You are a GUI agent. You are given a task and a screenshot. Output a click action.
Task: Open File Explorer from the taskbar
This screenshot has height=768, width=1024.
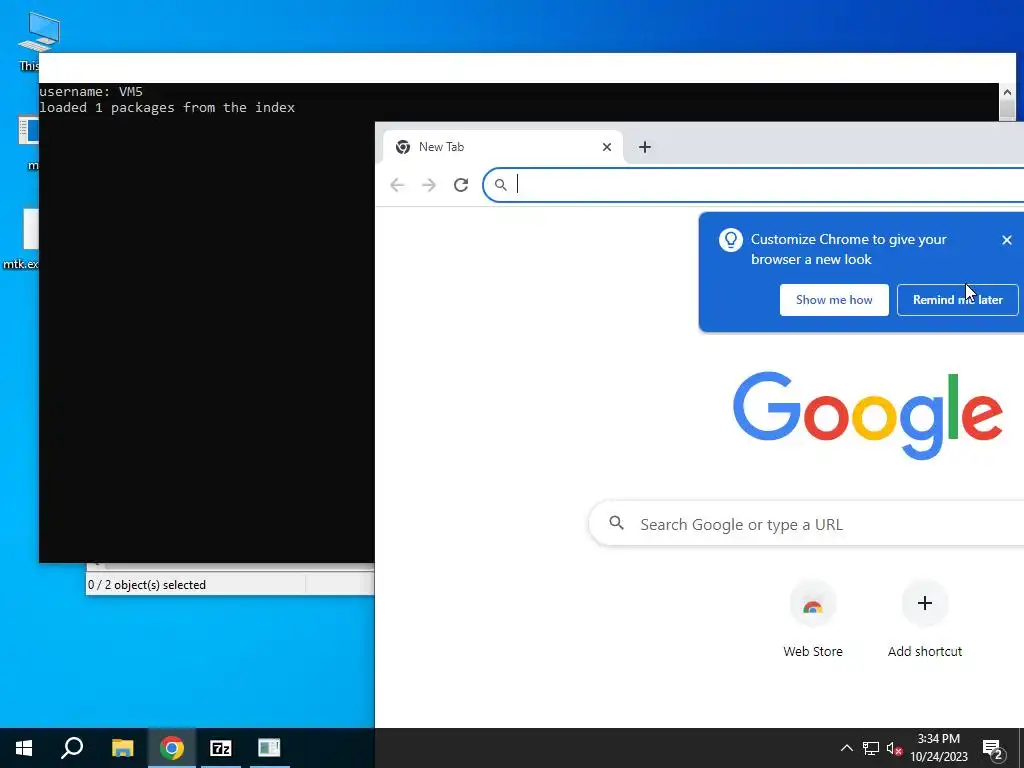[122, 748]
